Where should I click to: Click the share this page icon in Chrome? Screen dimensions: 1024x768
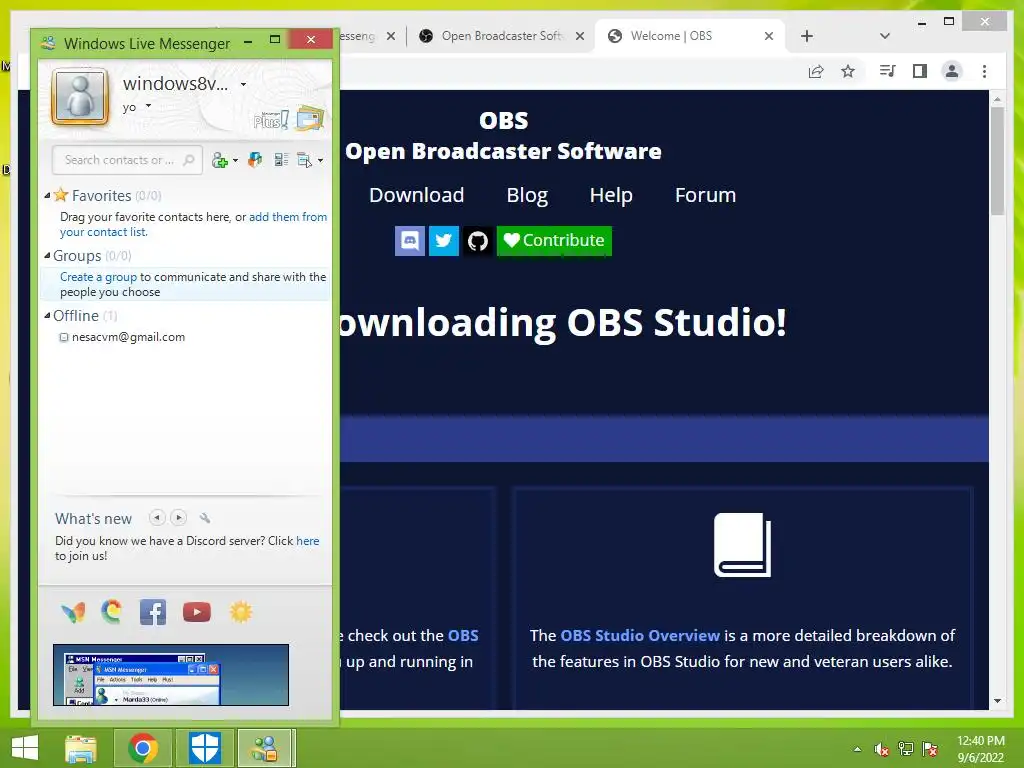(816, 71)
